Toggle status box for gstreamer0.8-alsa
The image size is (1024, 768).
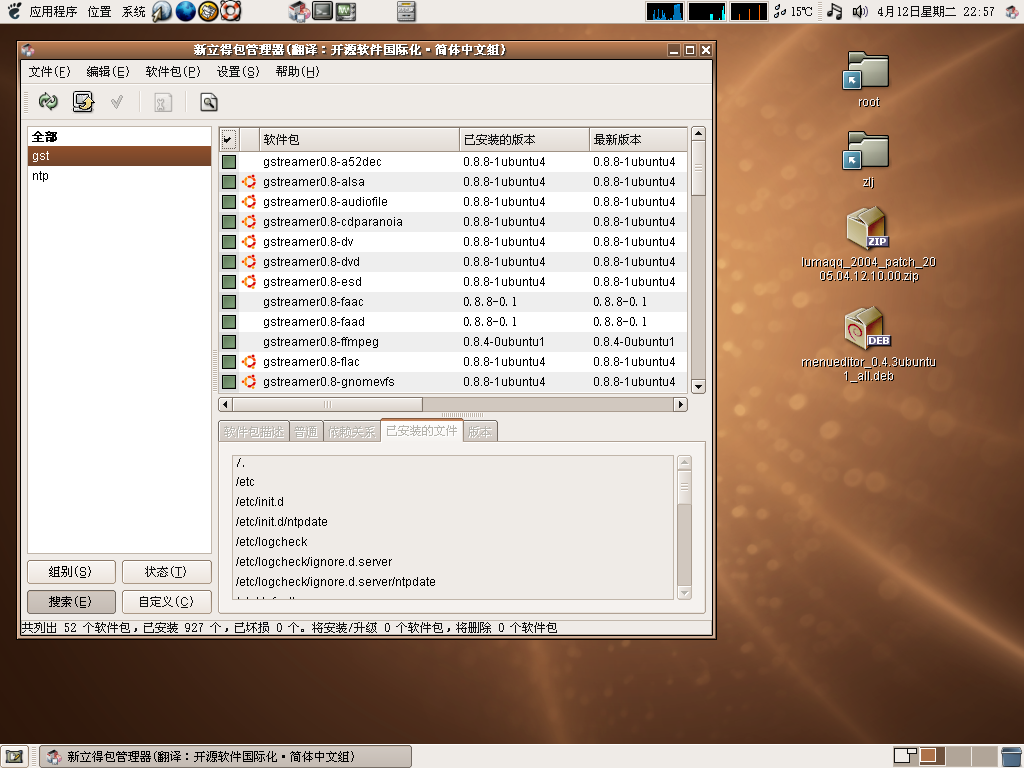click(x=229, y=182)
